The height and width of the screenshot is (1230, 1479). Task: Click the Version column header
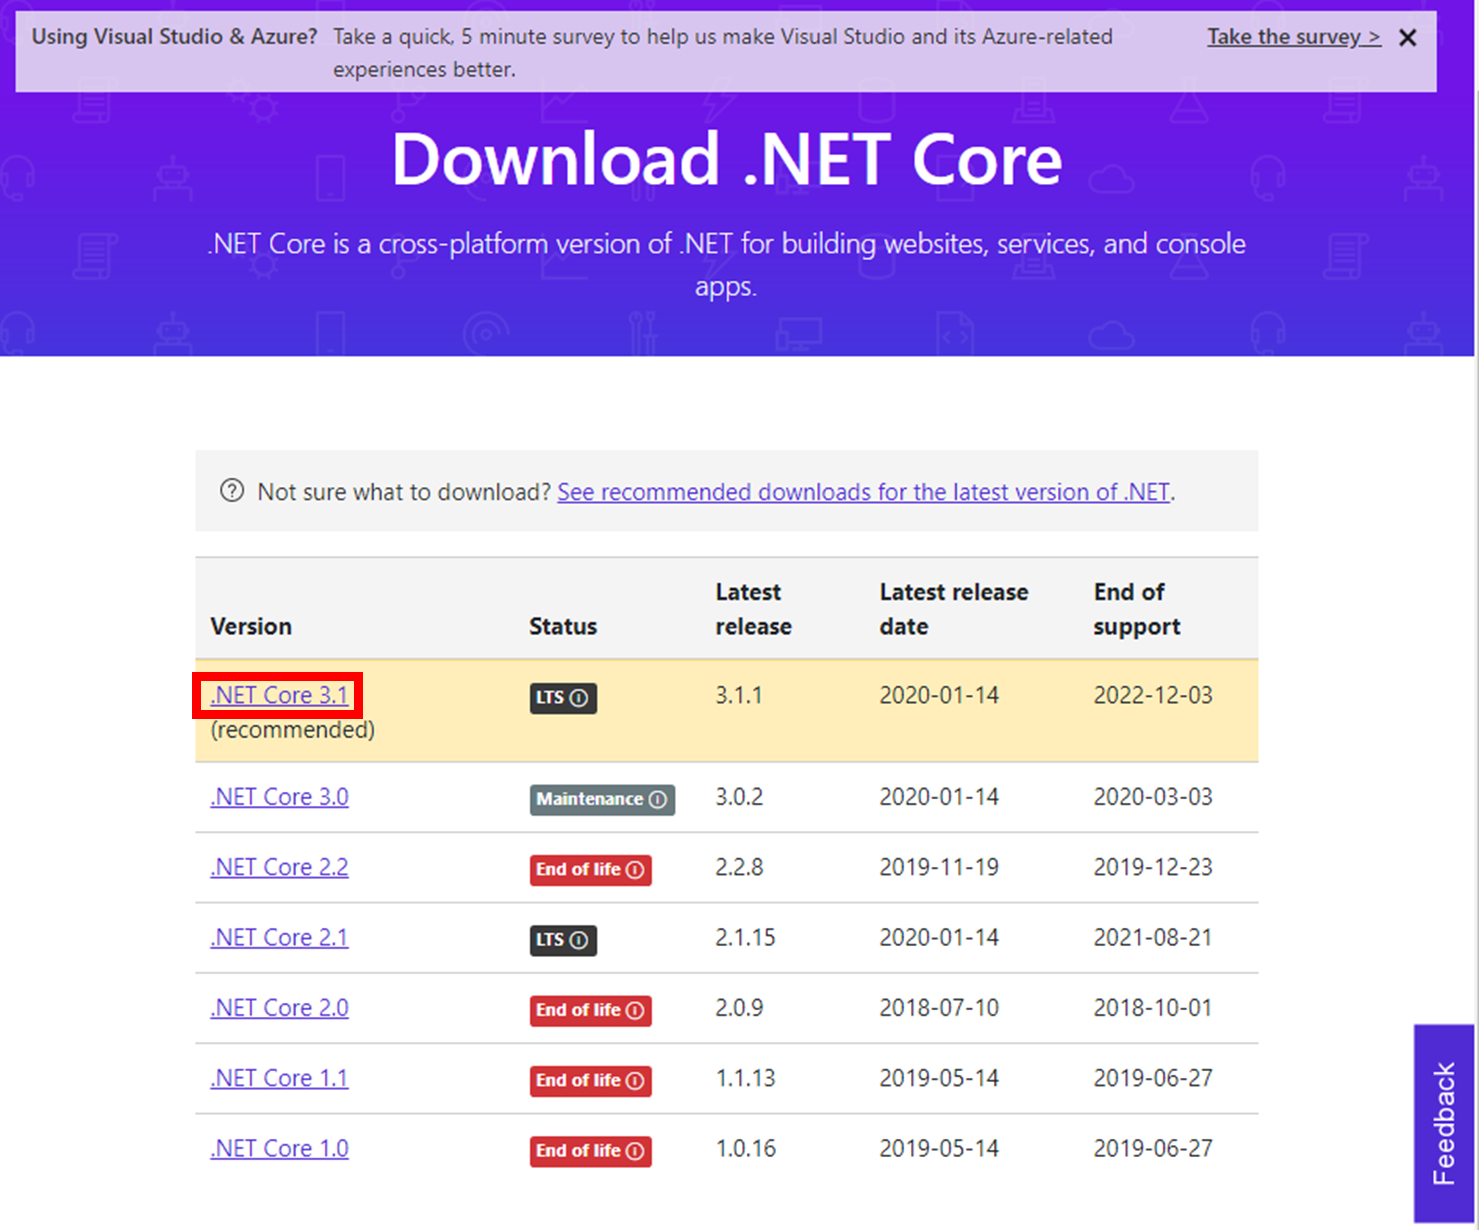[251, 626]
